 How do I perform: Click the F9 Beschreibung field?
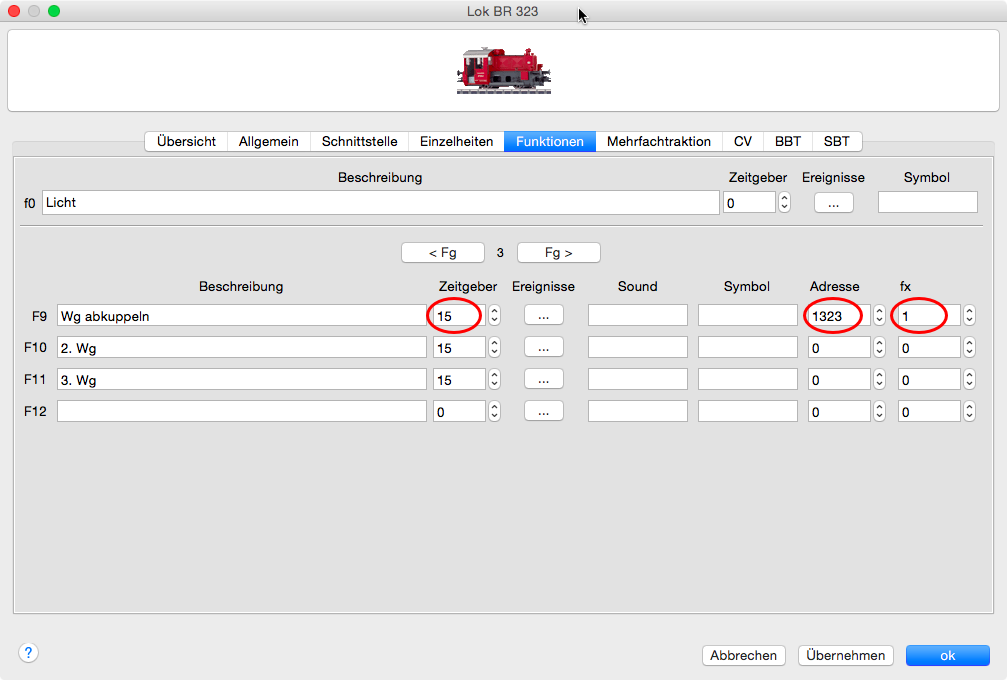tap(241, 315)
